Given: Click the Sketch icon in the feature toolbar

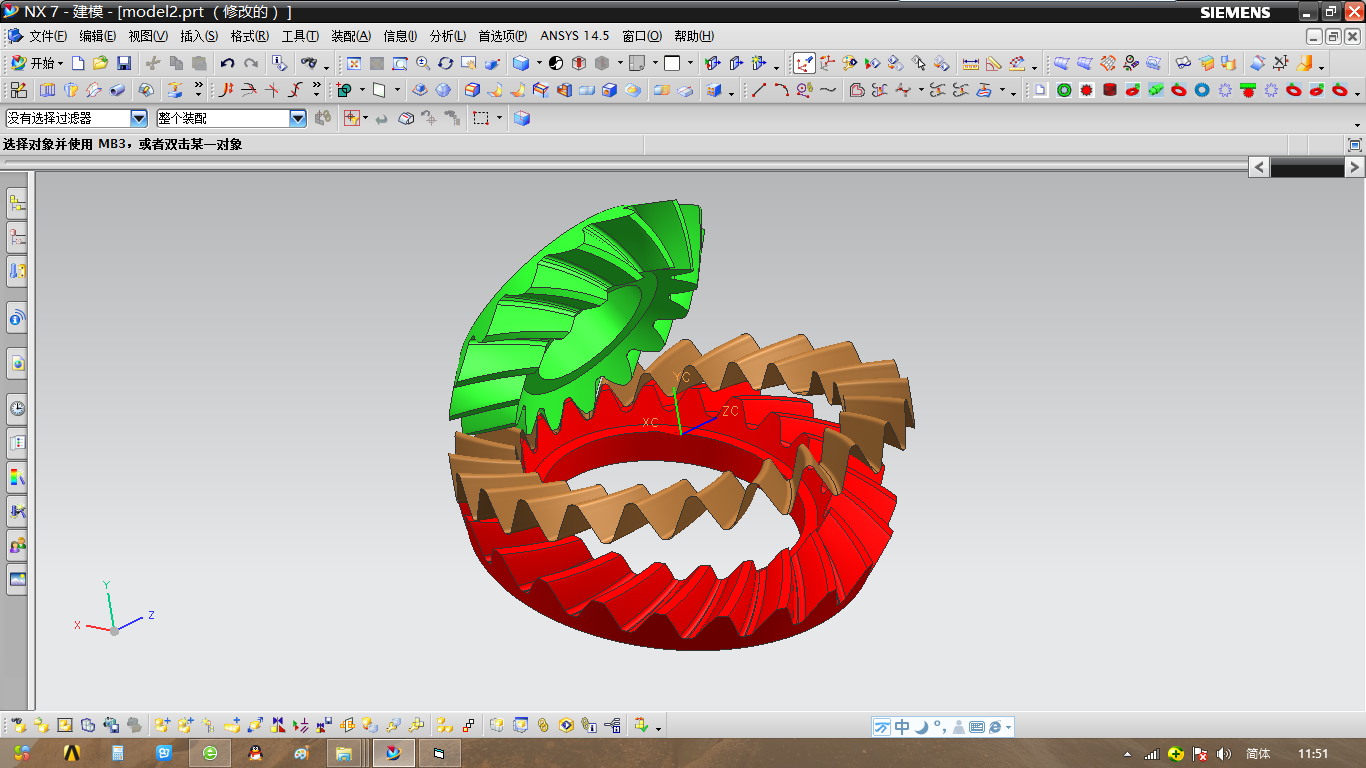Looking at the screenshot, I should point(19,90).
